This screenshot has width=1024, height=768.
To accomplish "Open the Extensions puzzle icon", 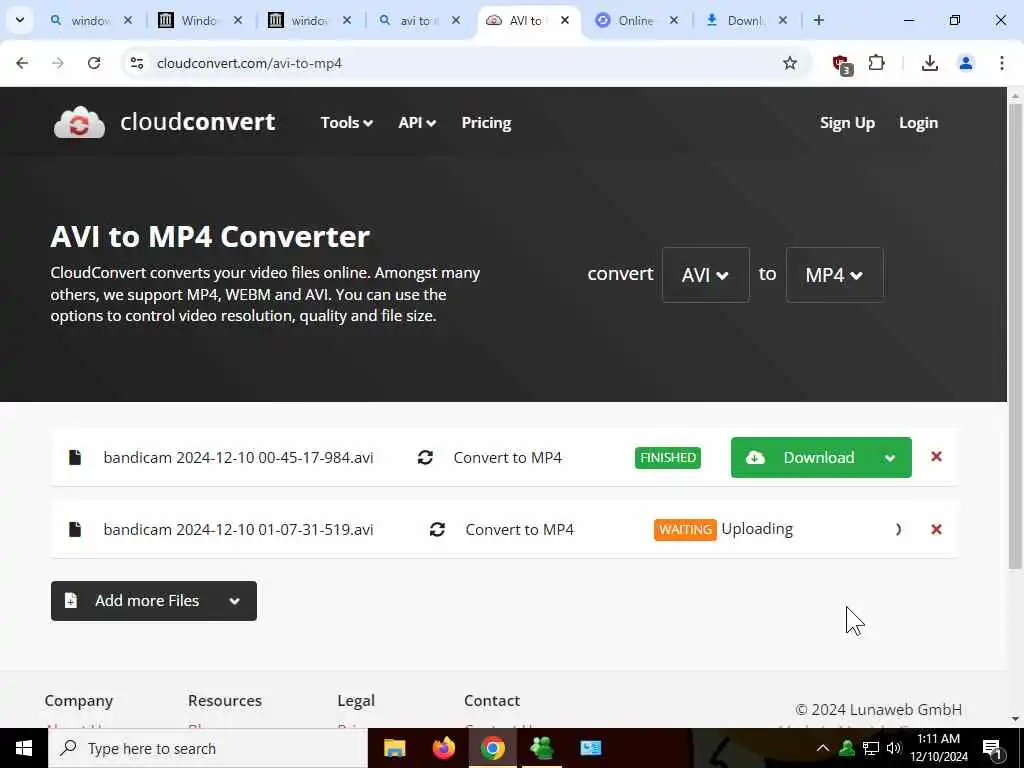I will click(876, 63).
